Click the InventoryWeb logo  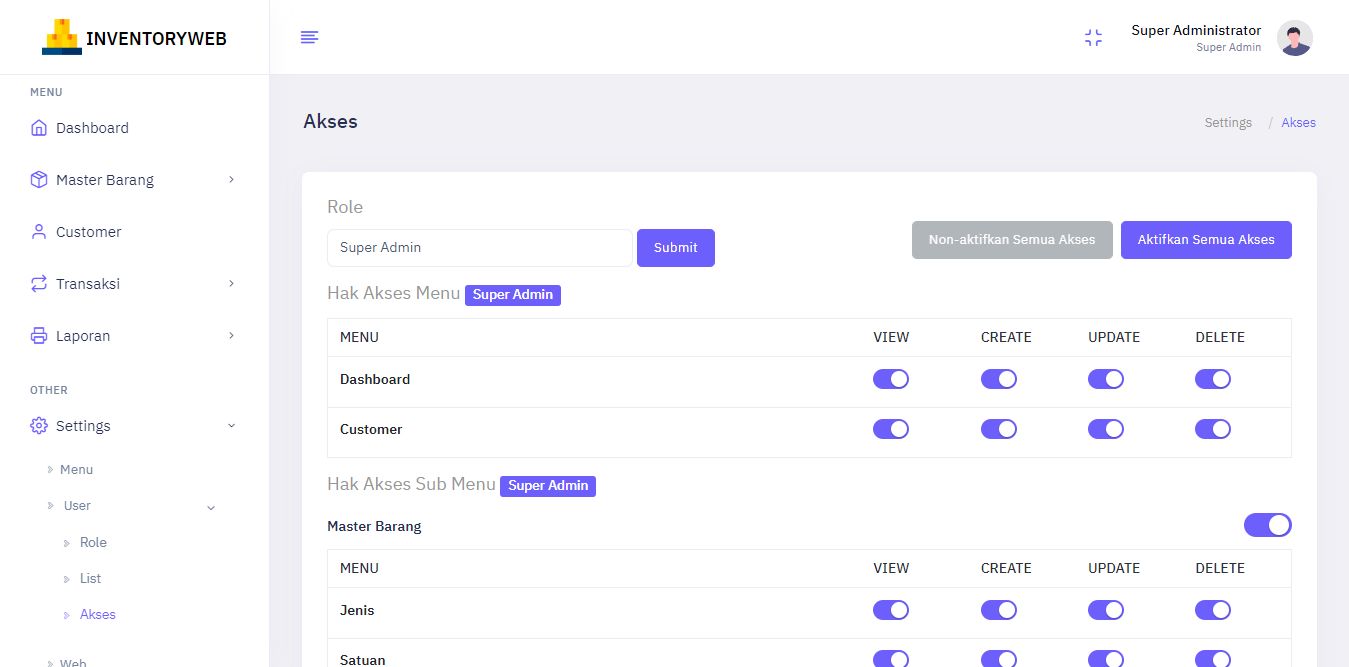pyautogui.click(x=133, y=37)
